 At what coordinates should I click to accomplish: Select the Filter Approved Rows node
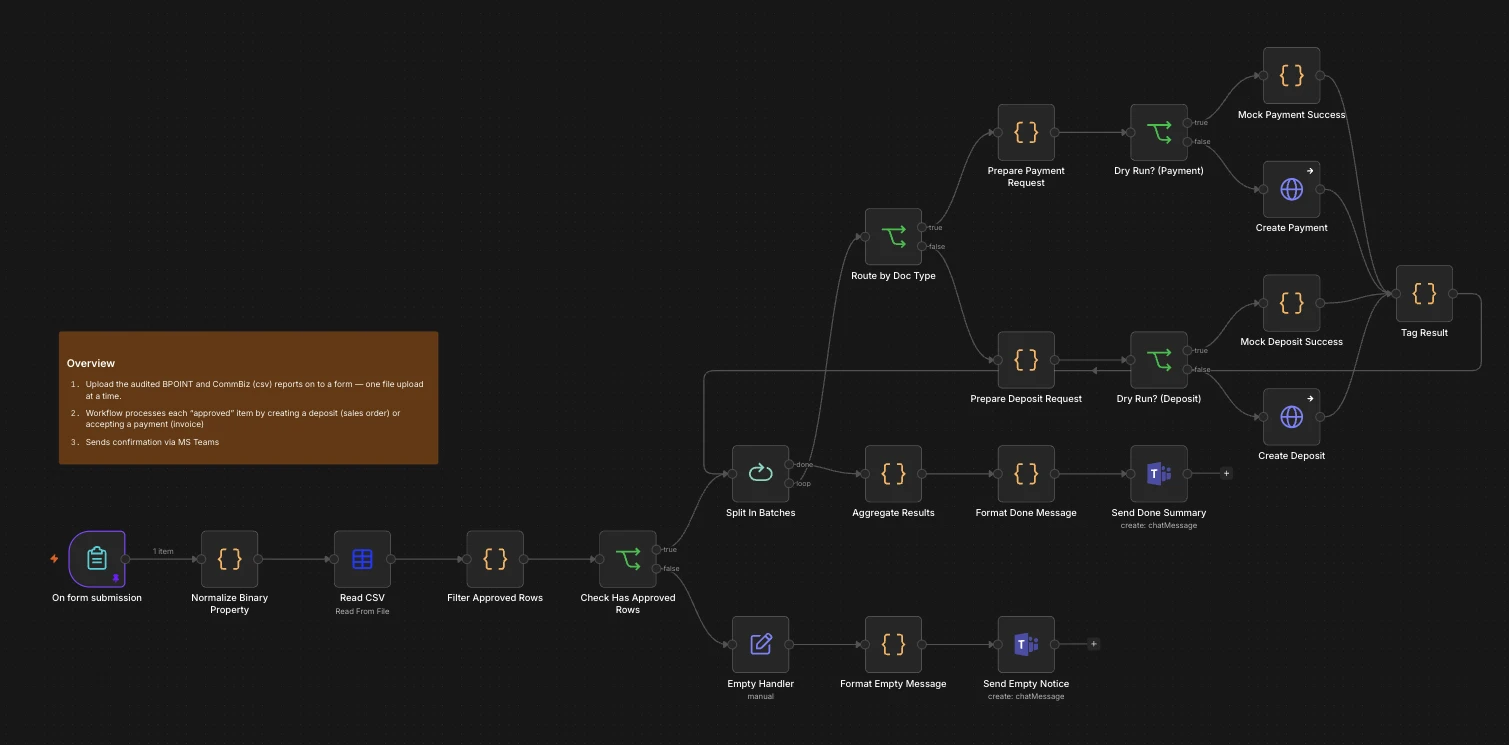[x=495, y=559]
